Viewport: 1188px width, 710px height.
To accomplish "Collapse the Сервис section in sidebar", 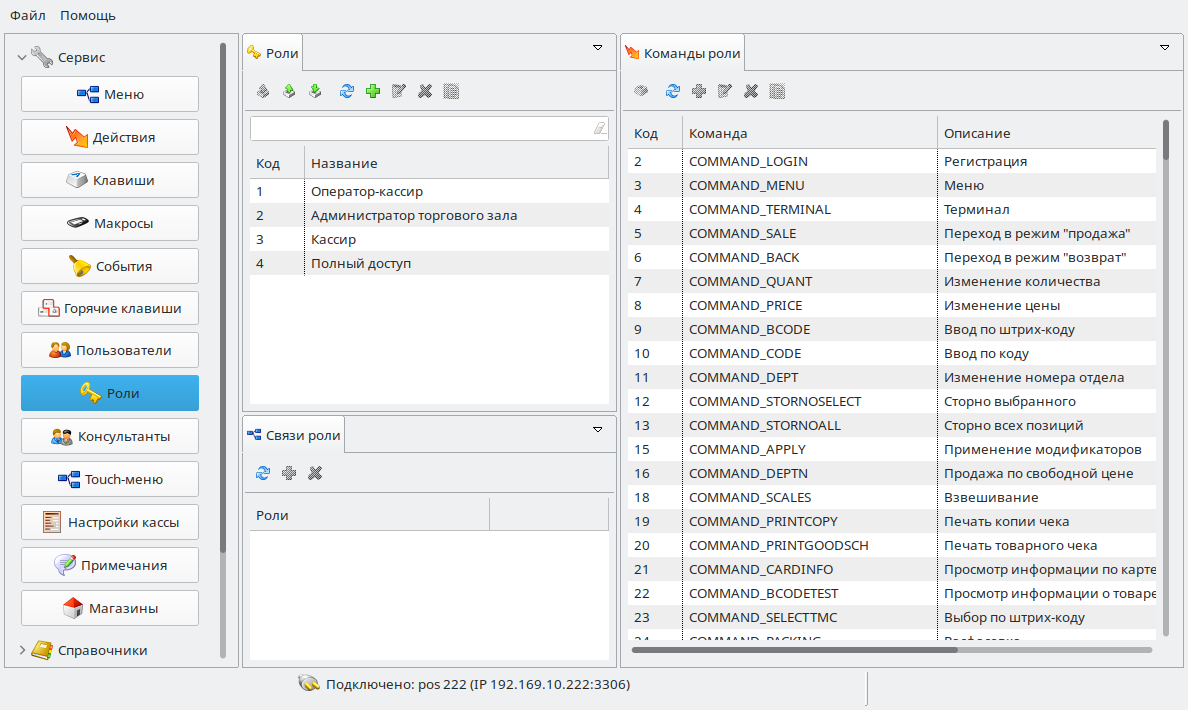I will pyautogui.click(x=22, y=58).
